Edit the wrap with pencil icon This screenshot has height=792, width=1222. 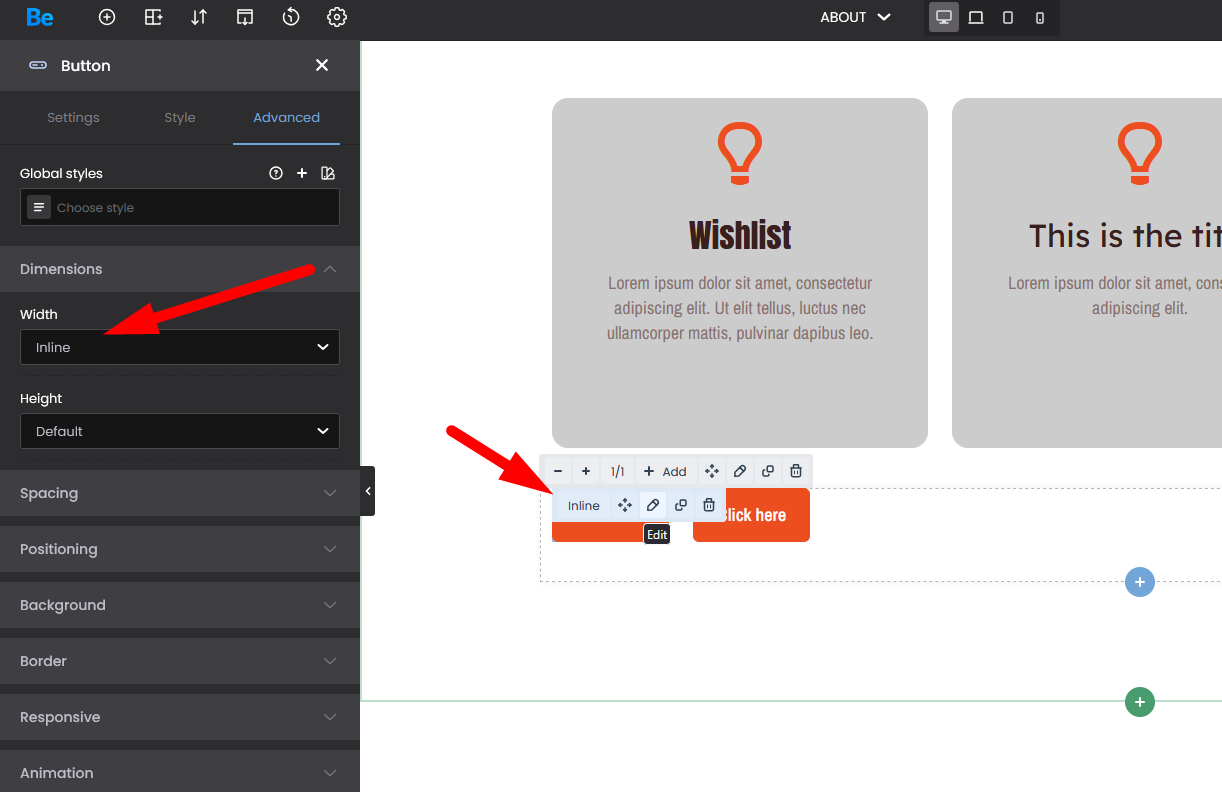tap(740, 471)
